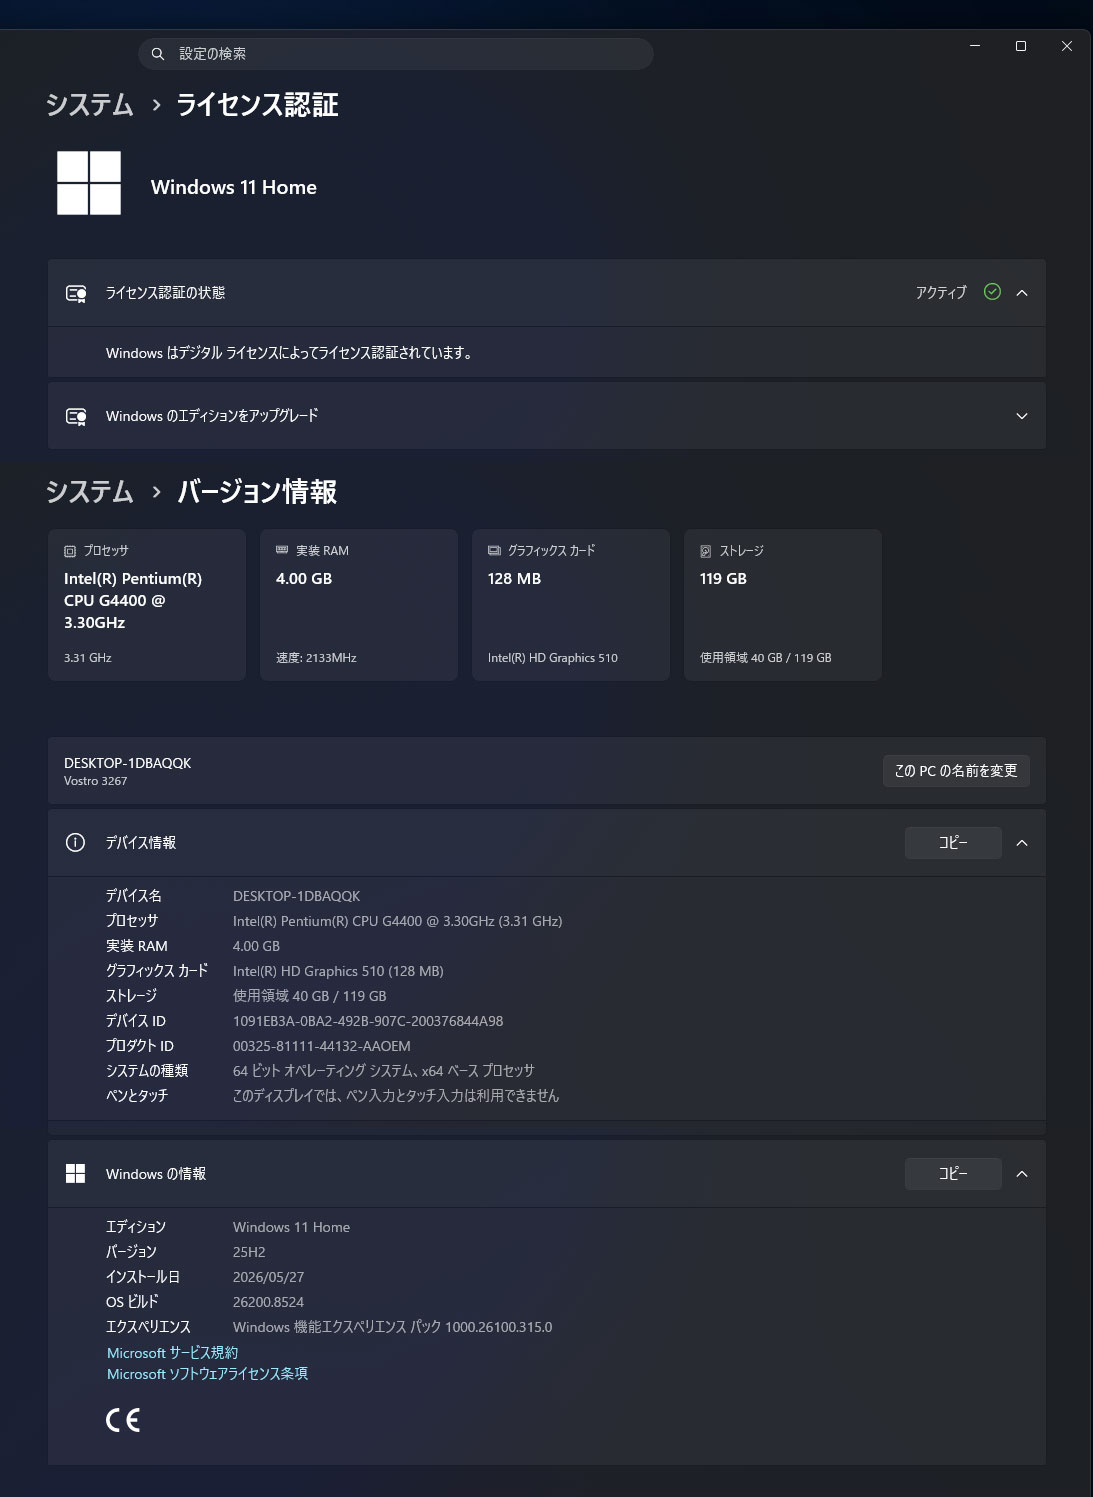Click the Vostro 3267 model text
The image size is (1093, 1497).
point(95,781)
